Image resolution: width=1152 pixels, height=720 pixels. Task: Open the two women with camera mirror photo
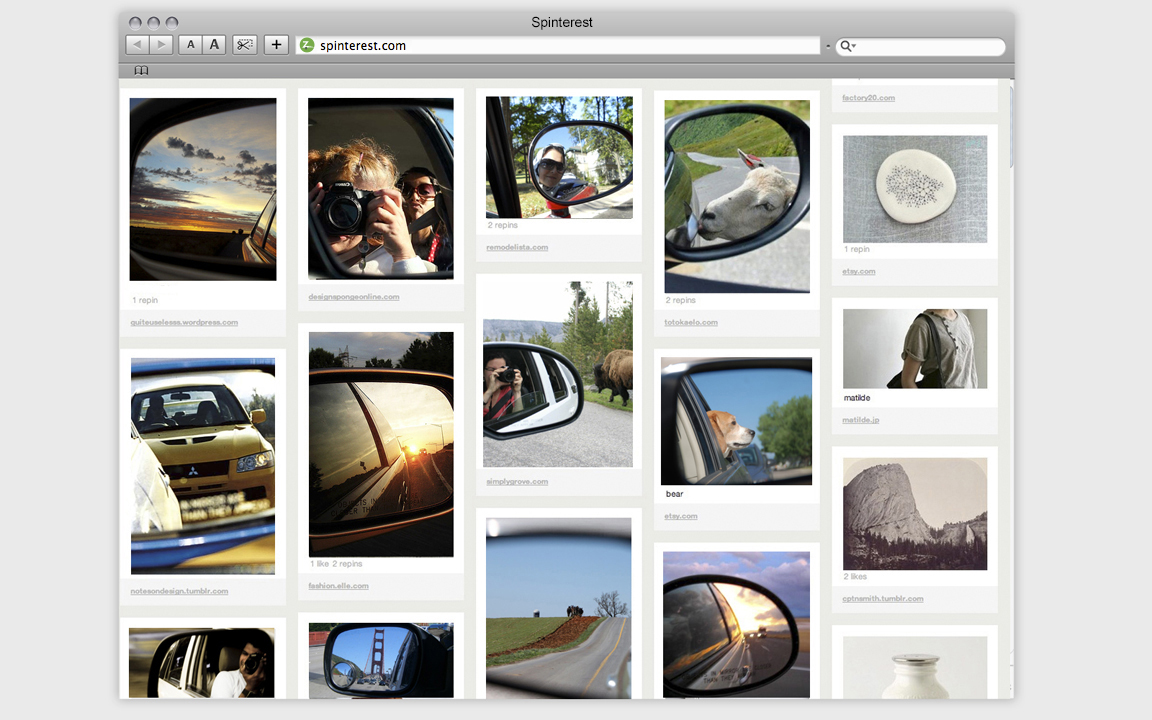pos(381,189)
